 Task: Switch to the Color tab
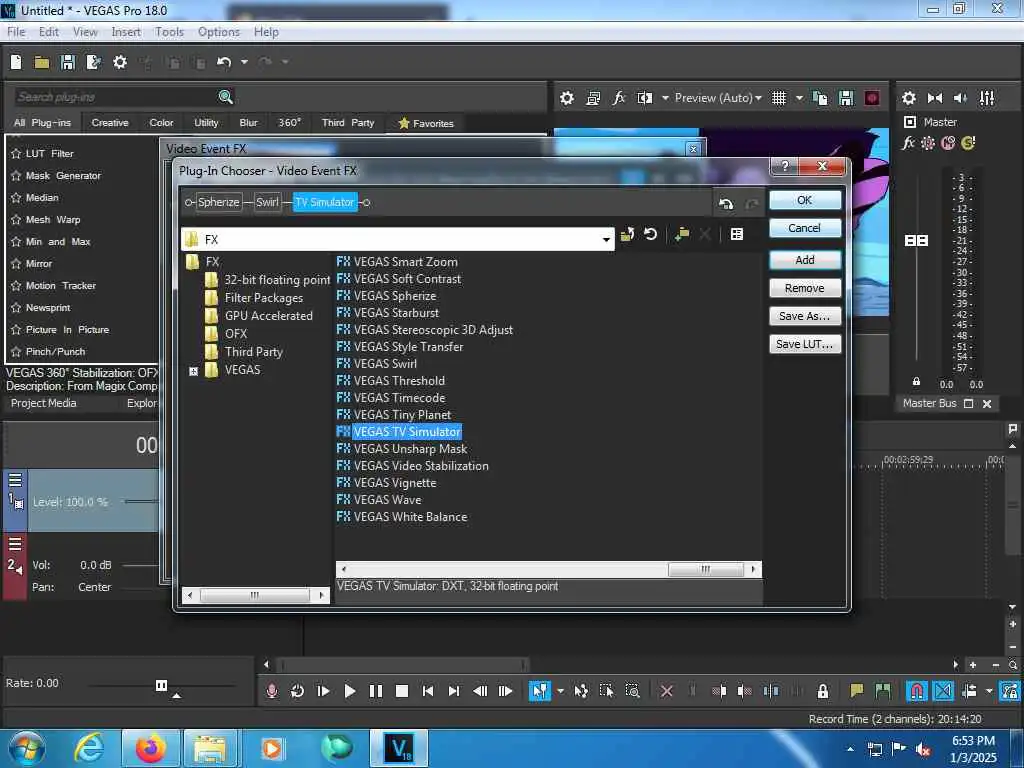pyautogui.click(x=161, y=123)
